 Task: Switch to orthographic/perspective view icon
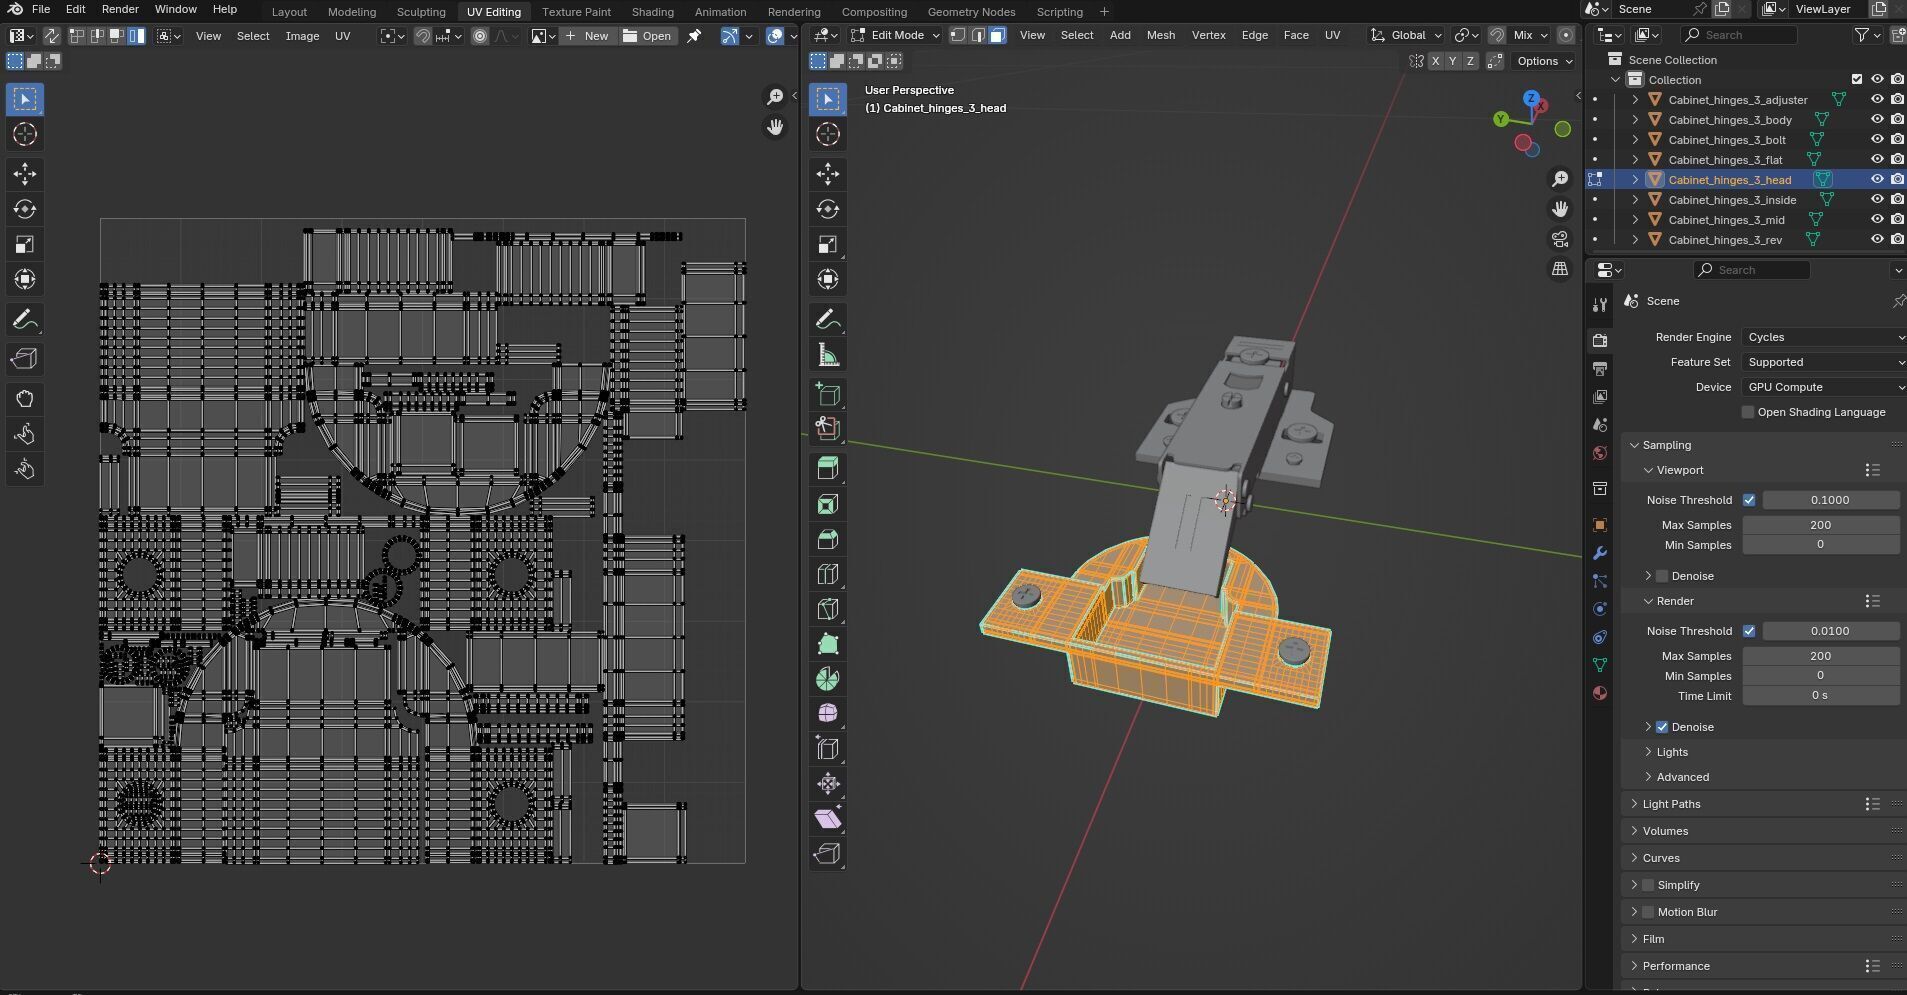1560,269
